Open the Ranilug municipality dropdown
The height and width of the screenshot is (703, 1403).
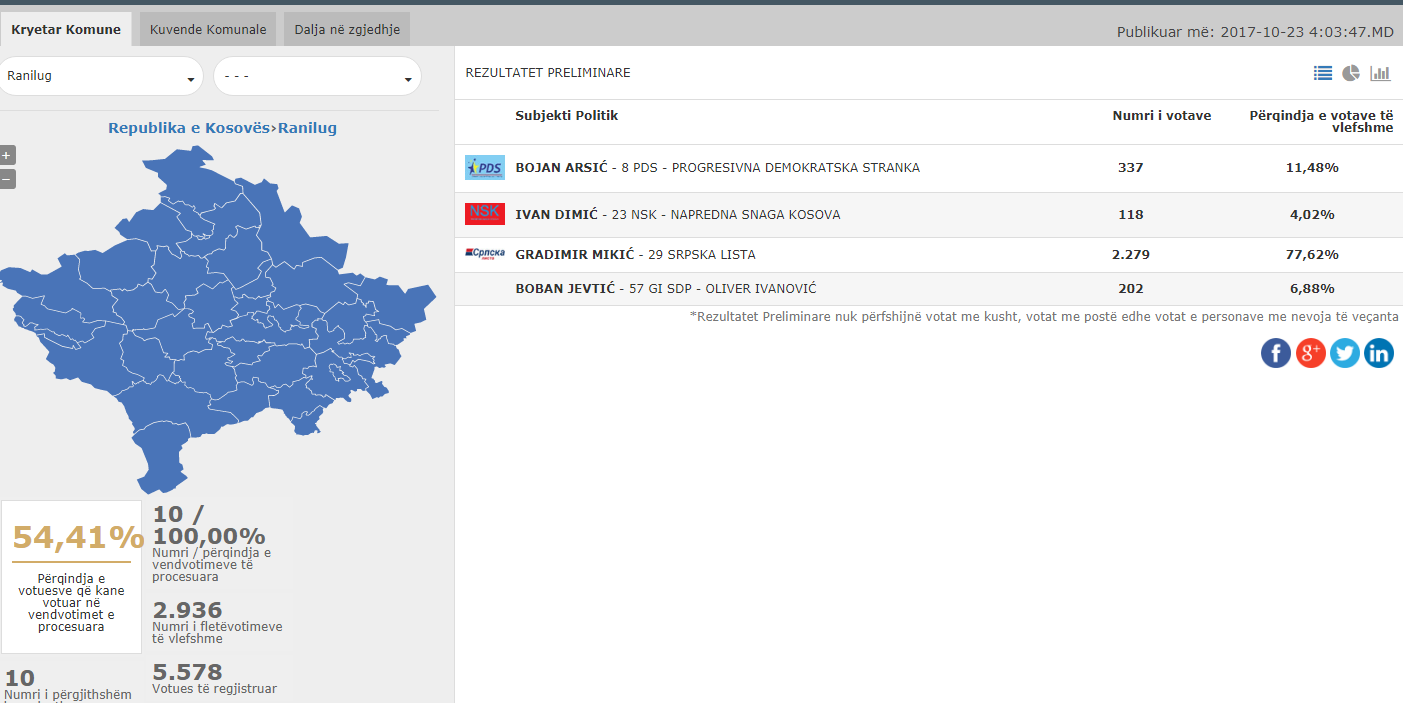click(x=101, y=76)
